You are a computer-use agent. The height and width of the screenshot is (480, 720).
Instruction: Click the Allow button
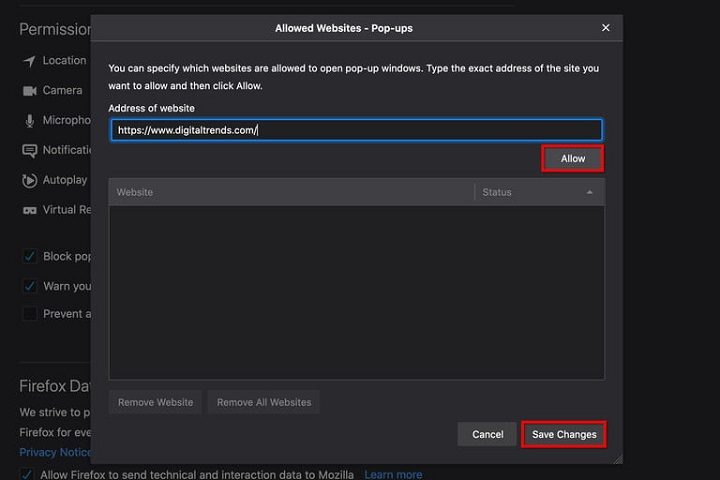click(x=572, y=159)
